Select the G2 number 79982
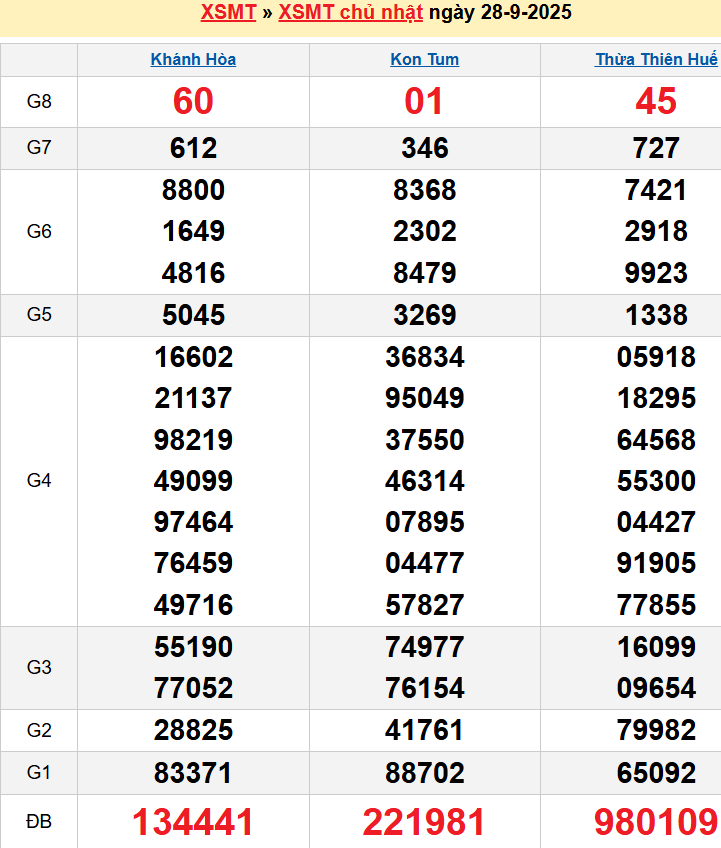Viewport: 721px width, 848px height. pyautogui.click(x=656, y=731)
